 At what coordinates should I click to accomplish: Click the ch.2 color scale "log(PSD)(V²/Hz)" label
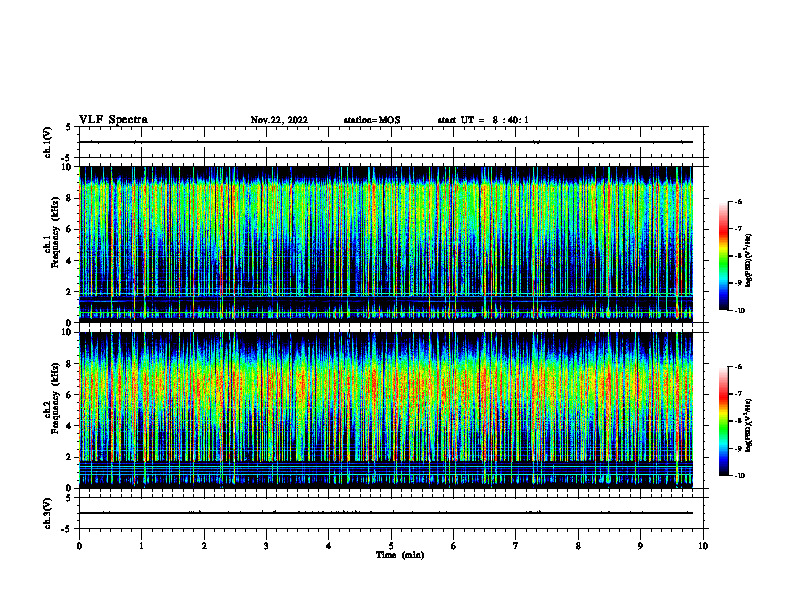point(749,425)
